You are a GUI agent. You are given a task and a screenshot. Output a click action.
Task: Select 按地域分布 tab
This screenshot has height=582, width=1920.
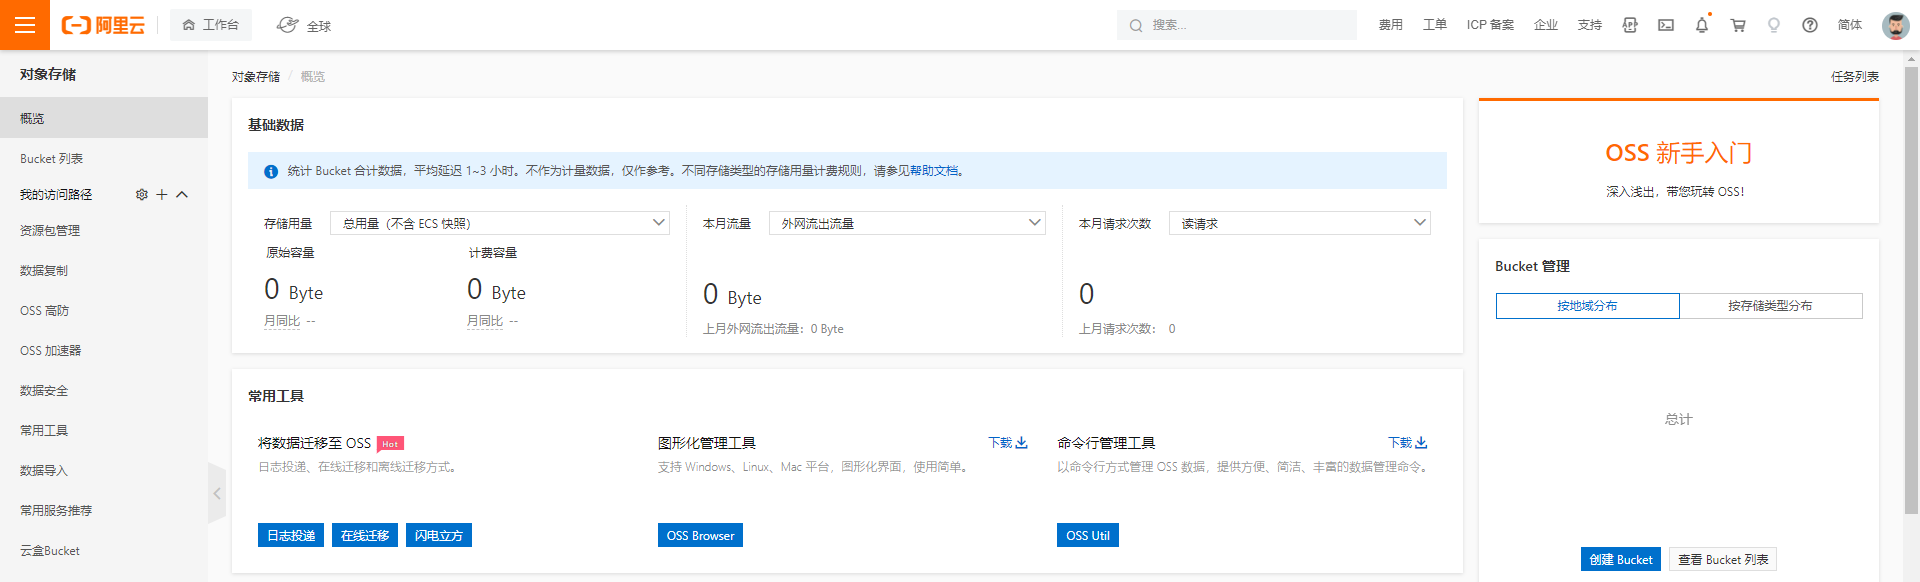pos(1587,306)
